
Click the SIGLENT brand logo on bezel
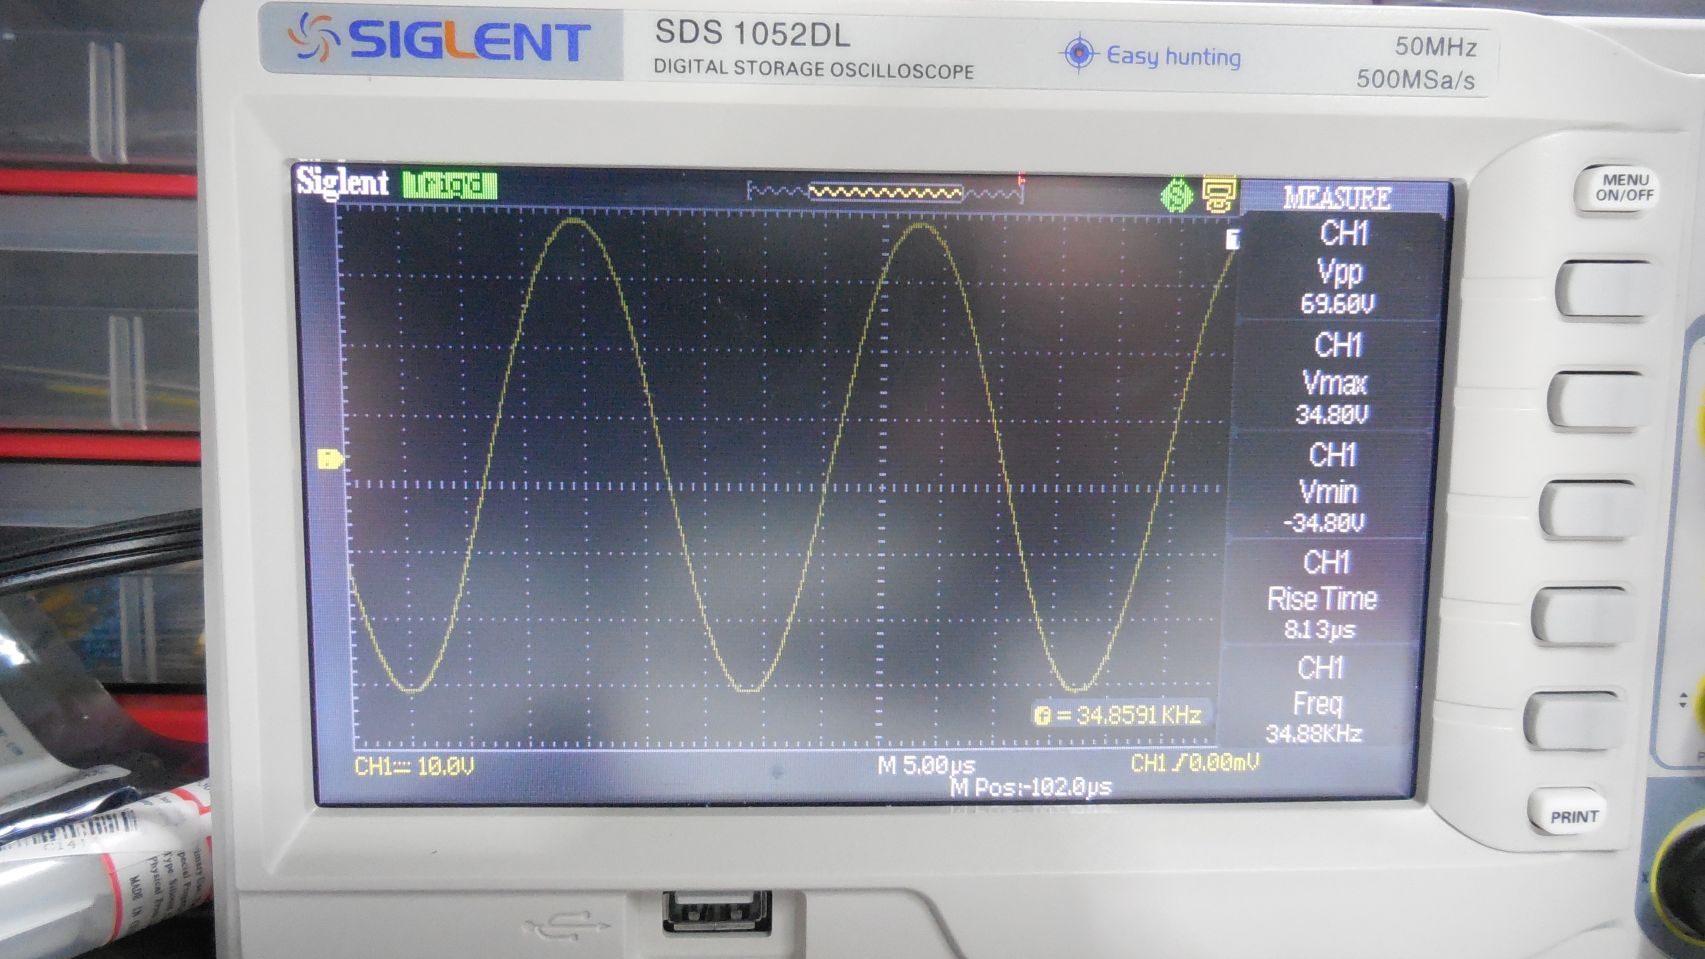point(438,41)
